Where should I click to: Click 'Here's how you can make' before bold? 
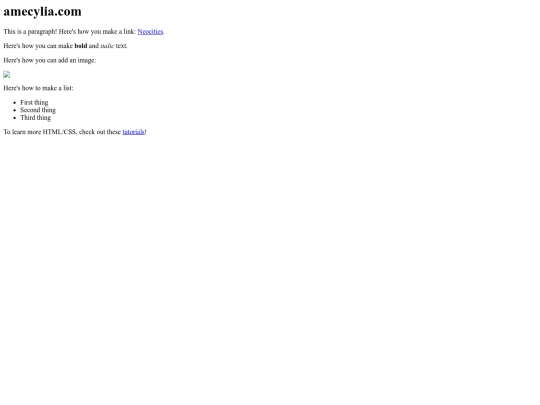[x=38, y=46]
